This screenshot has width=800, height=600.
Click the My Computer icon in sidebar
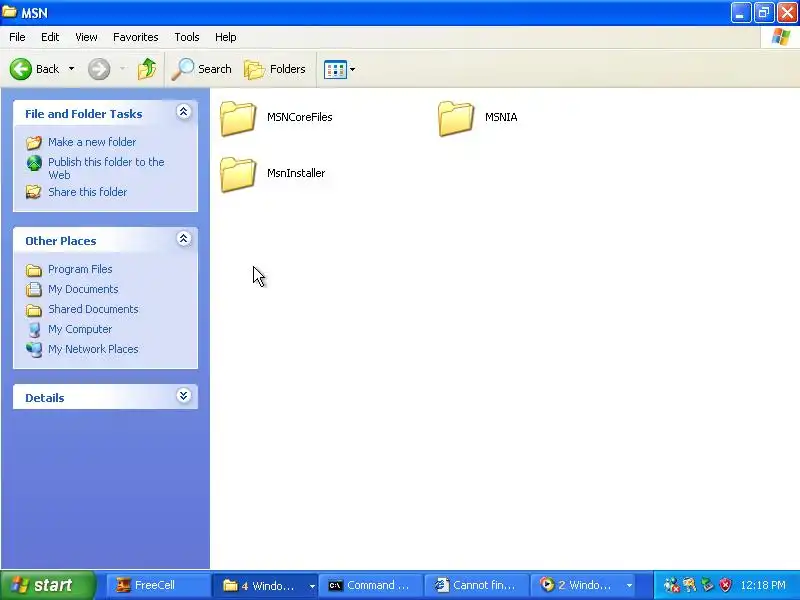(34, 330)
